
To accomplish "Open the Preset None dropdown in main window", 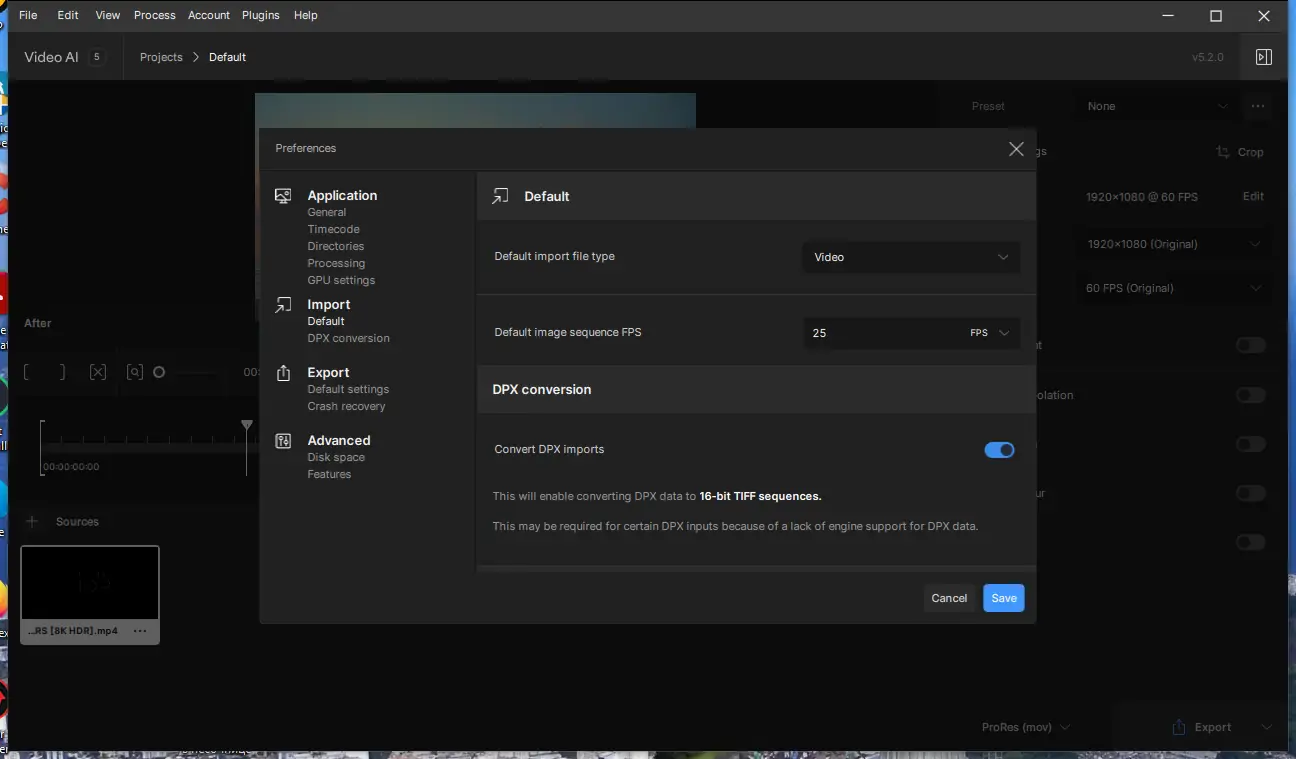I will coord(1157,106).
